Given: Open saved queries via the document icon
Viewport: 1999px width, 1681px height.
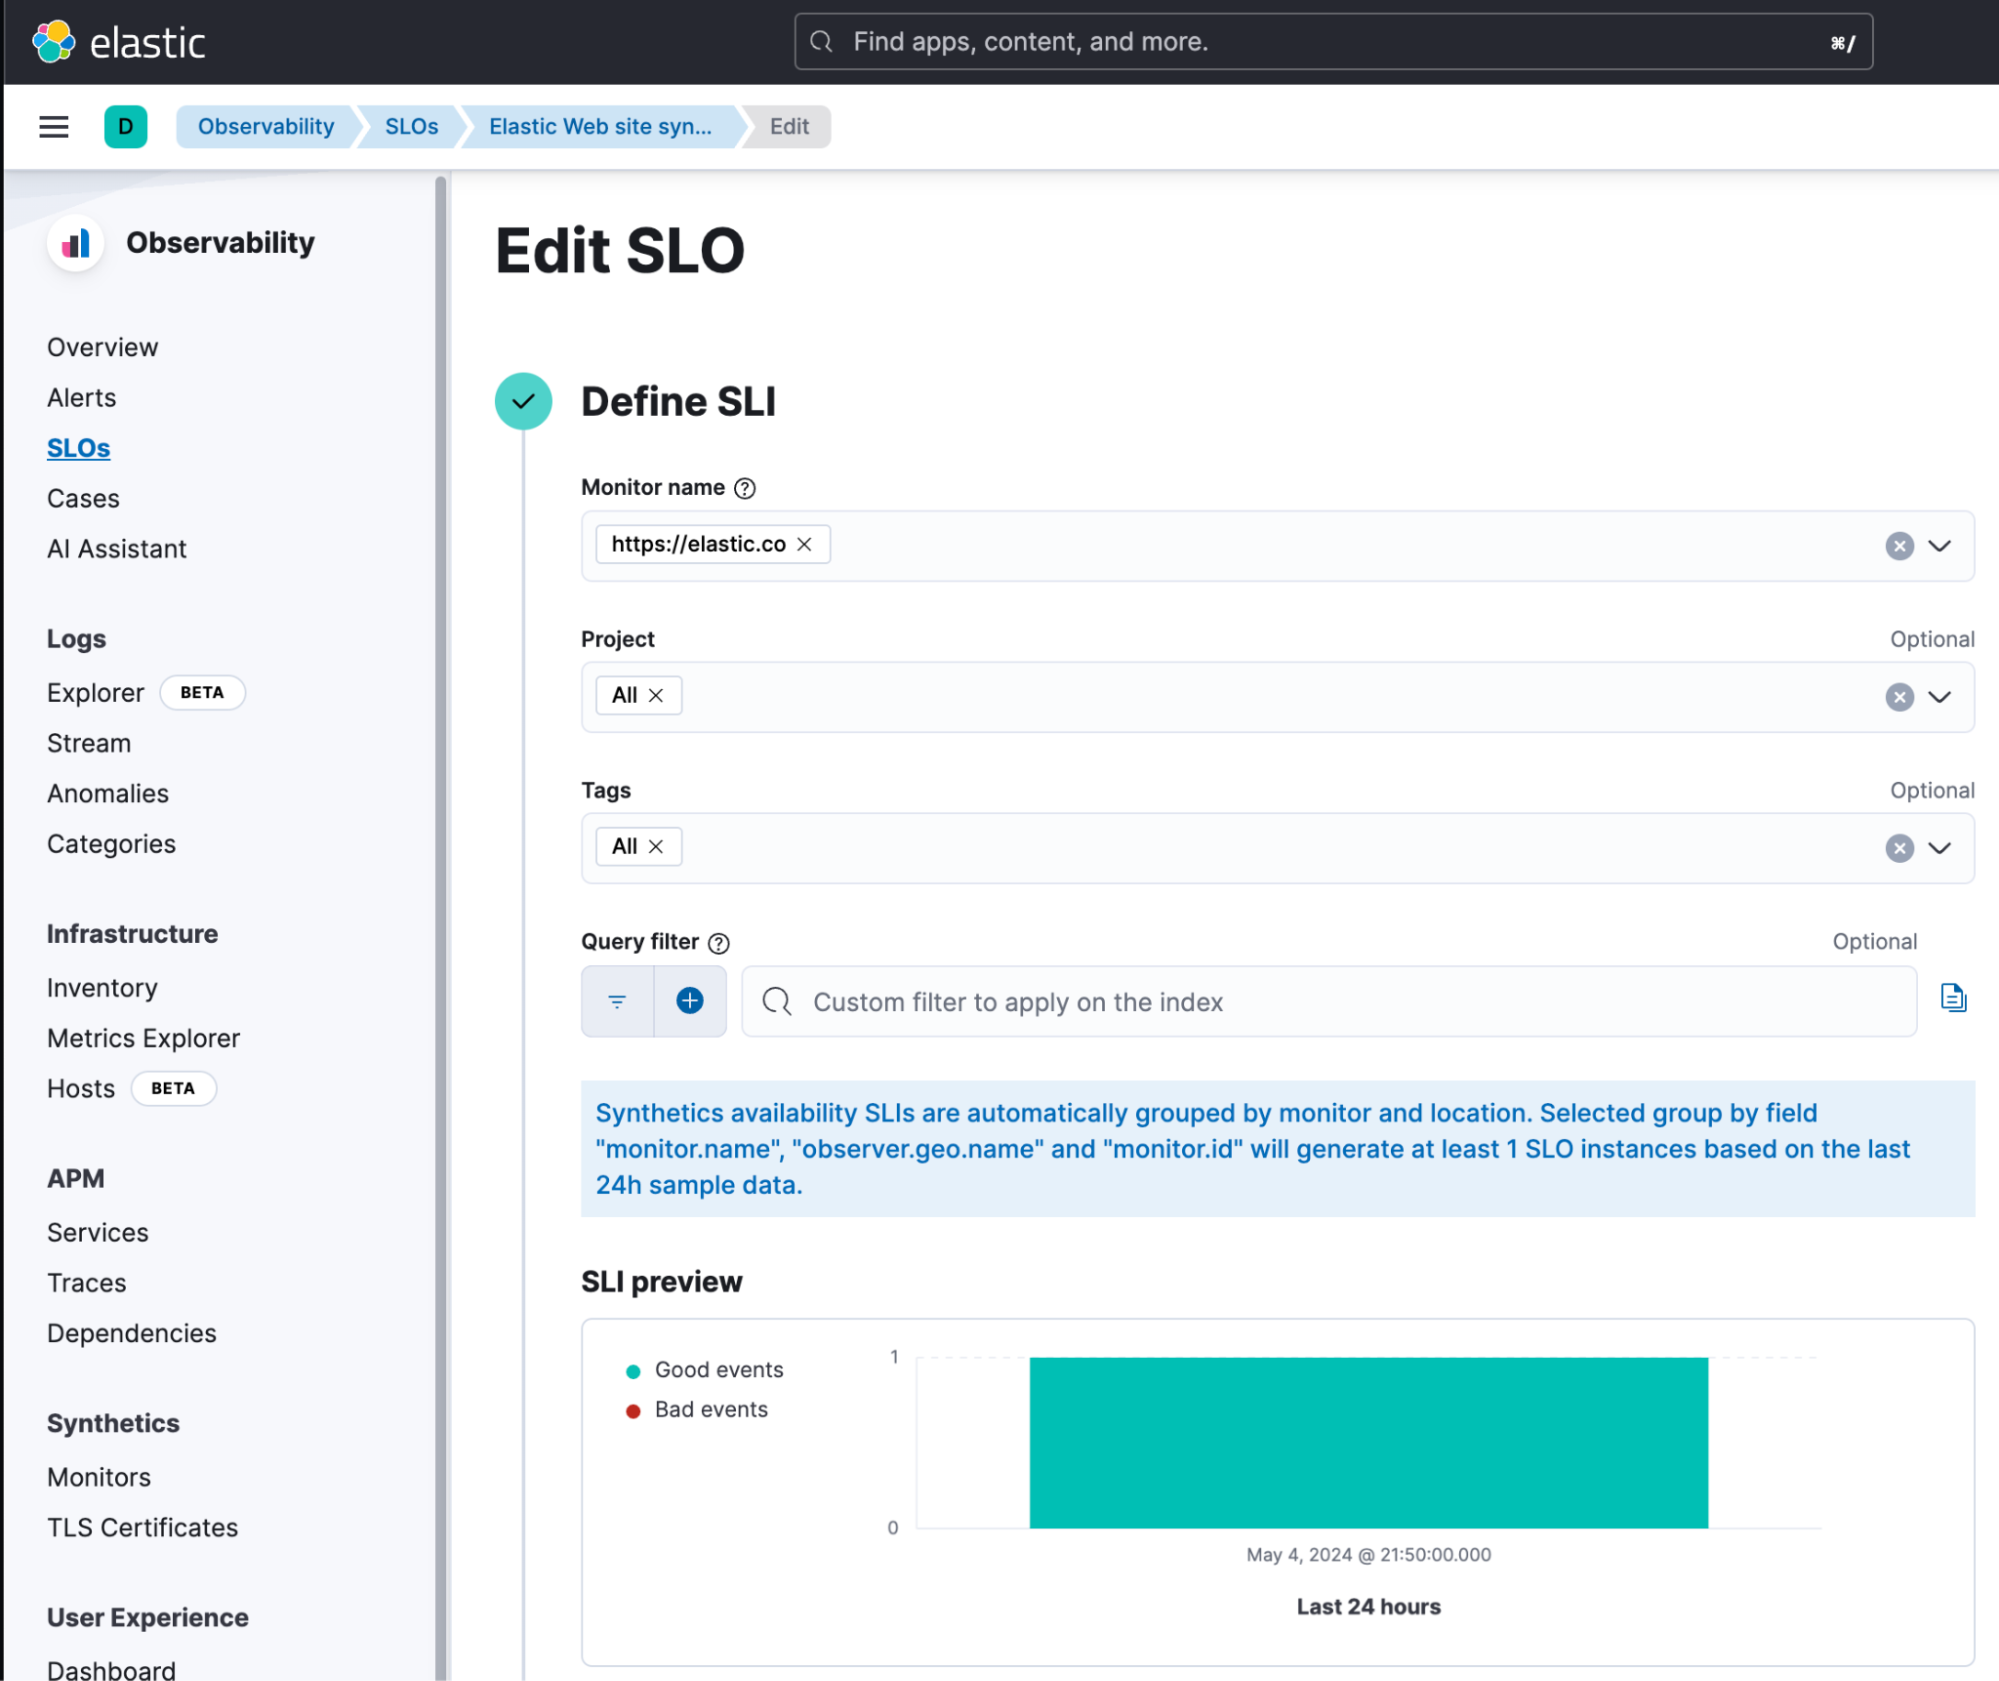Looking at the screenshot, I should [x=1953, y=997].
